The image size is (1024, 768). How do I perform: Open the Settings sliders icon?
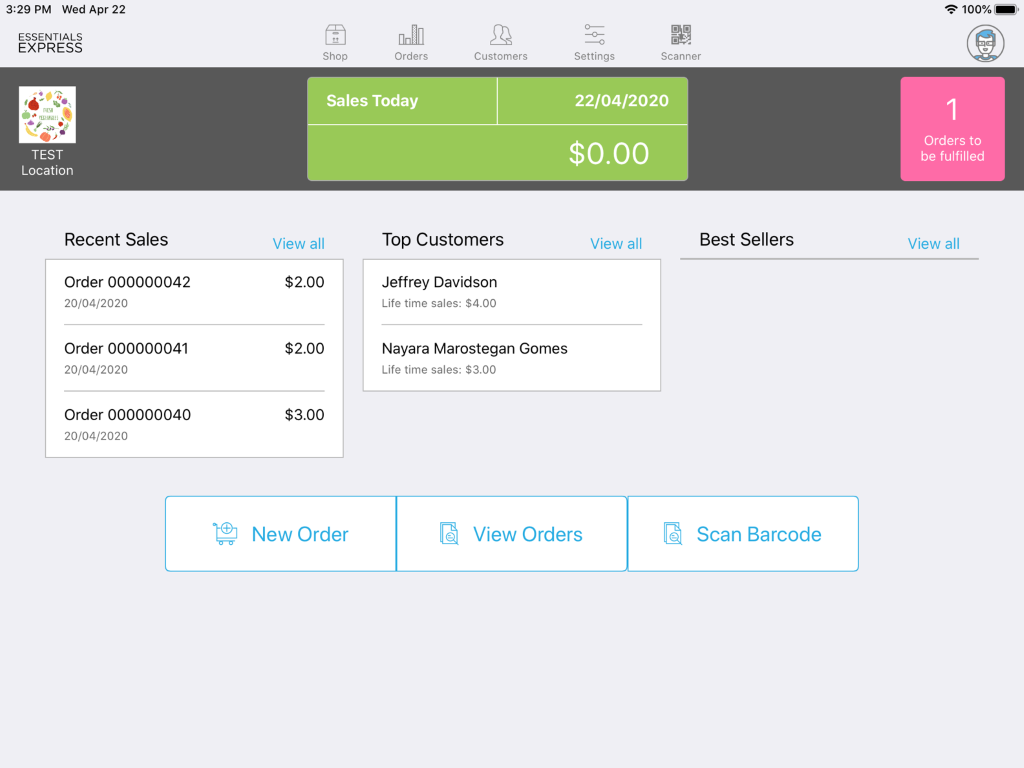coord(594,35)
